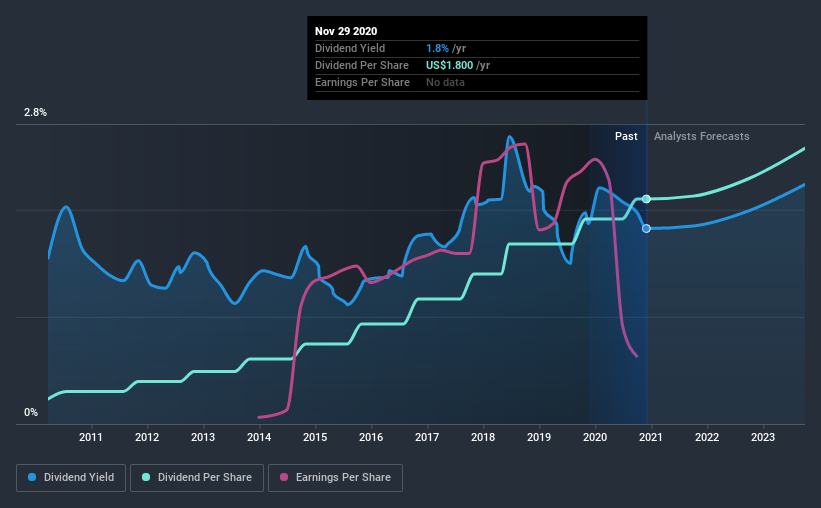This screenshot has width=821, height=508.
Task: Click the 2018 x-axis label
Action: [483, 437]
